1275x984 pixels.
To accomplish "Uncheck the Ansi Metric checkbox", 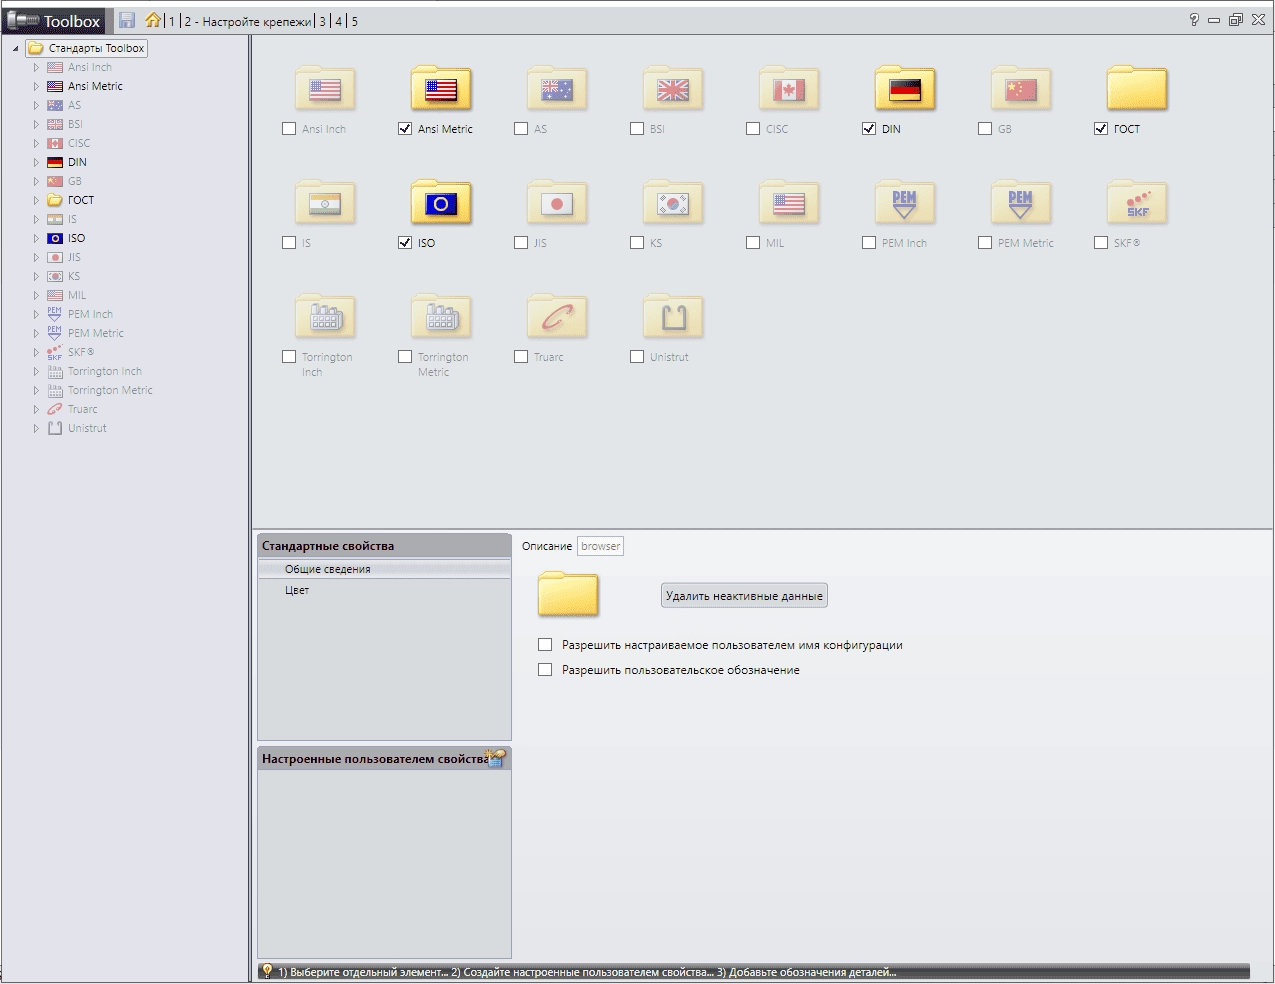I will tap(405, 129).
